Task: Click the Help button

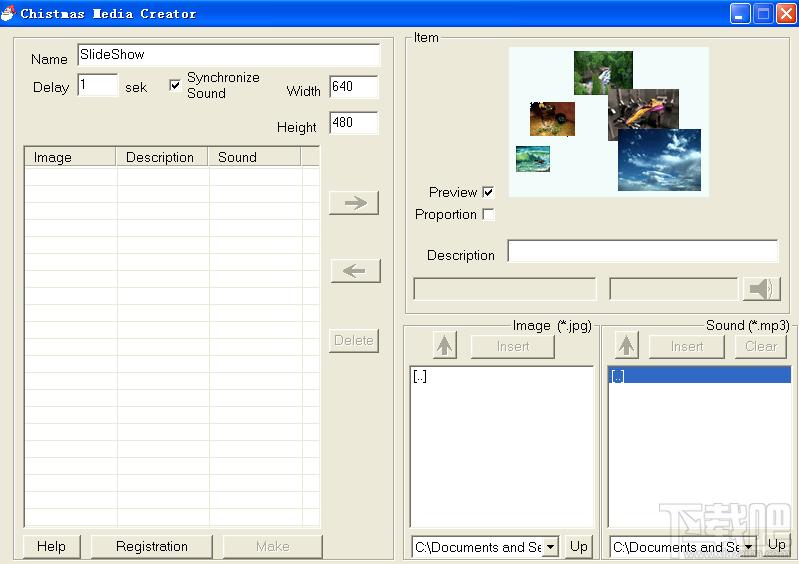Action: coord(51,547)
